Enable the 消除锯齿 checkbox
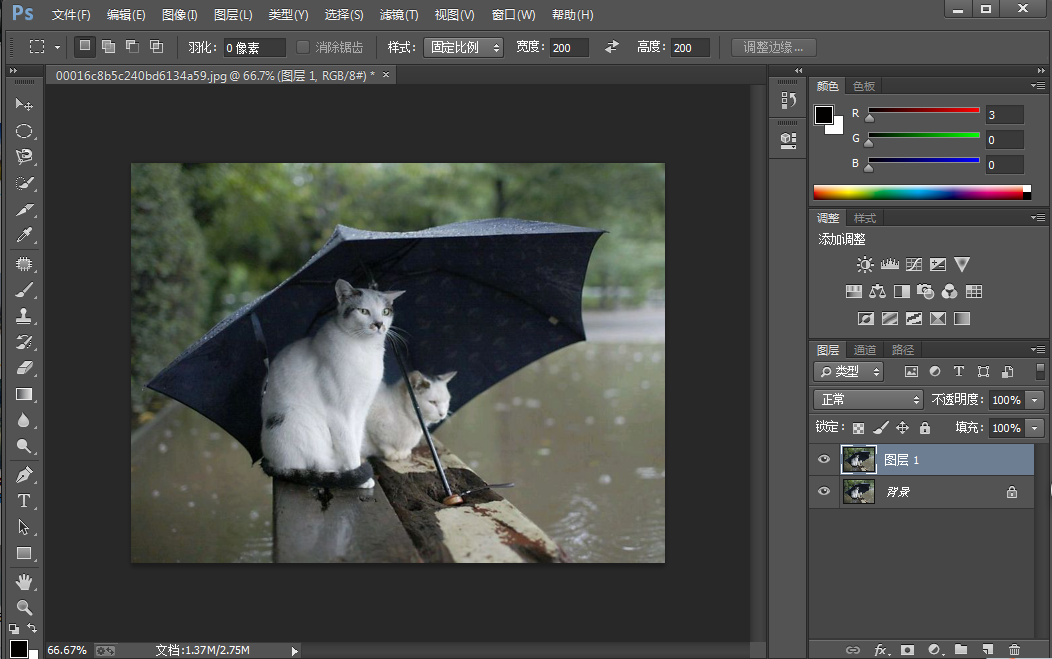Viewport: 1052px width, 659px height. coord(304,47)
